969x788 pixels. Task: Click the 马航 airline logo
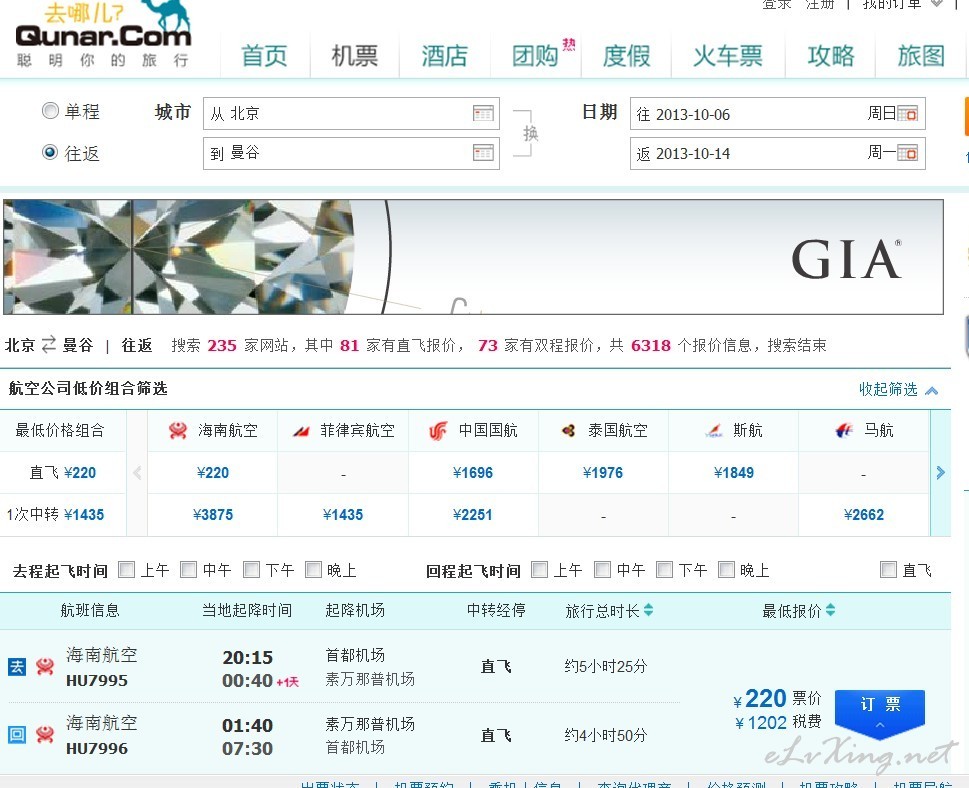click(843, 430)
